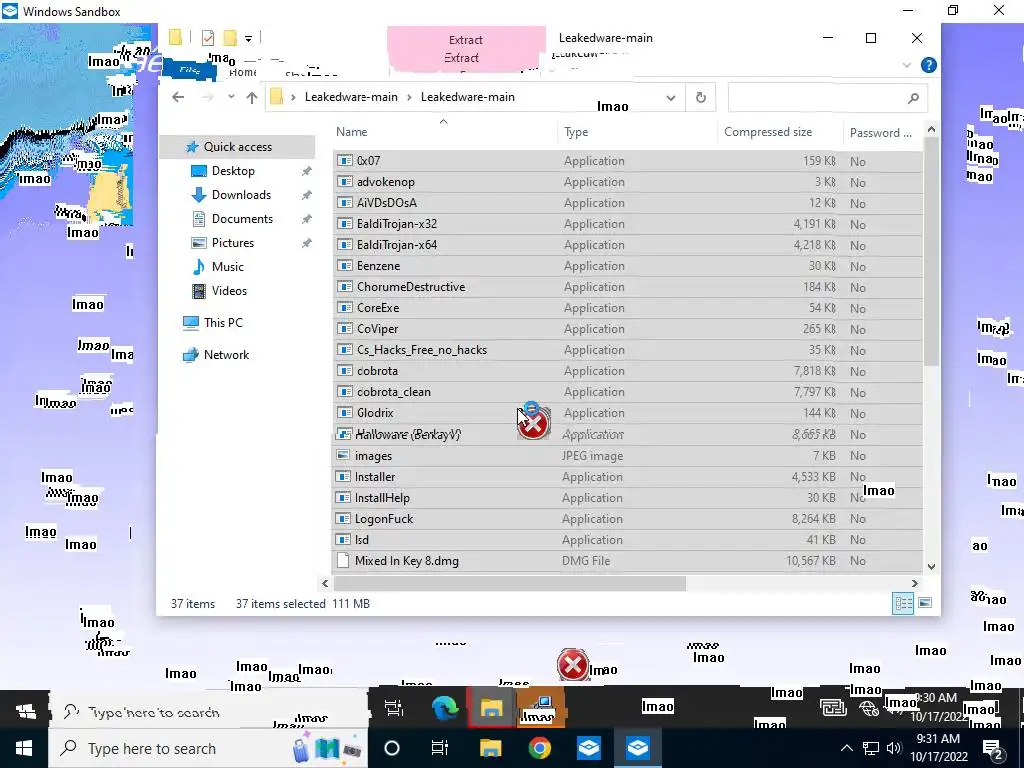1024x768 pixels.
Task: Open host notification center icon
Action: [992, 749]
